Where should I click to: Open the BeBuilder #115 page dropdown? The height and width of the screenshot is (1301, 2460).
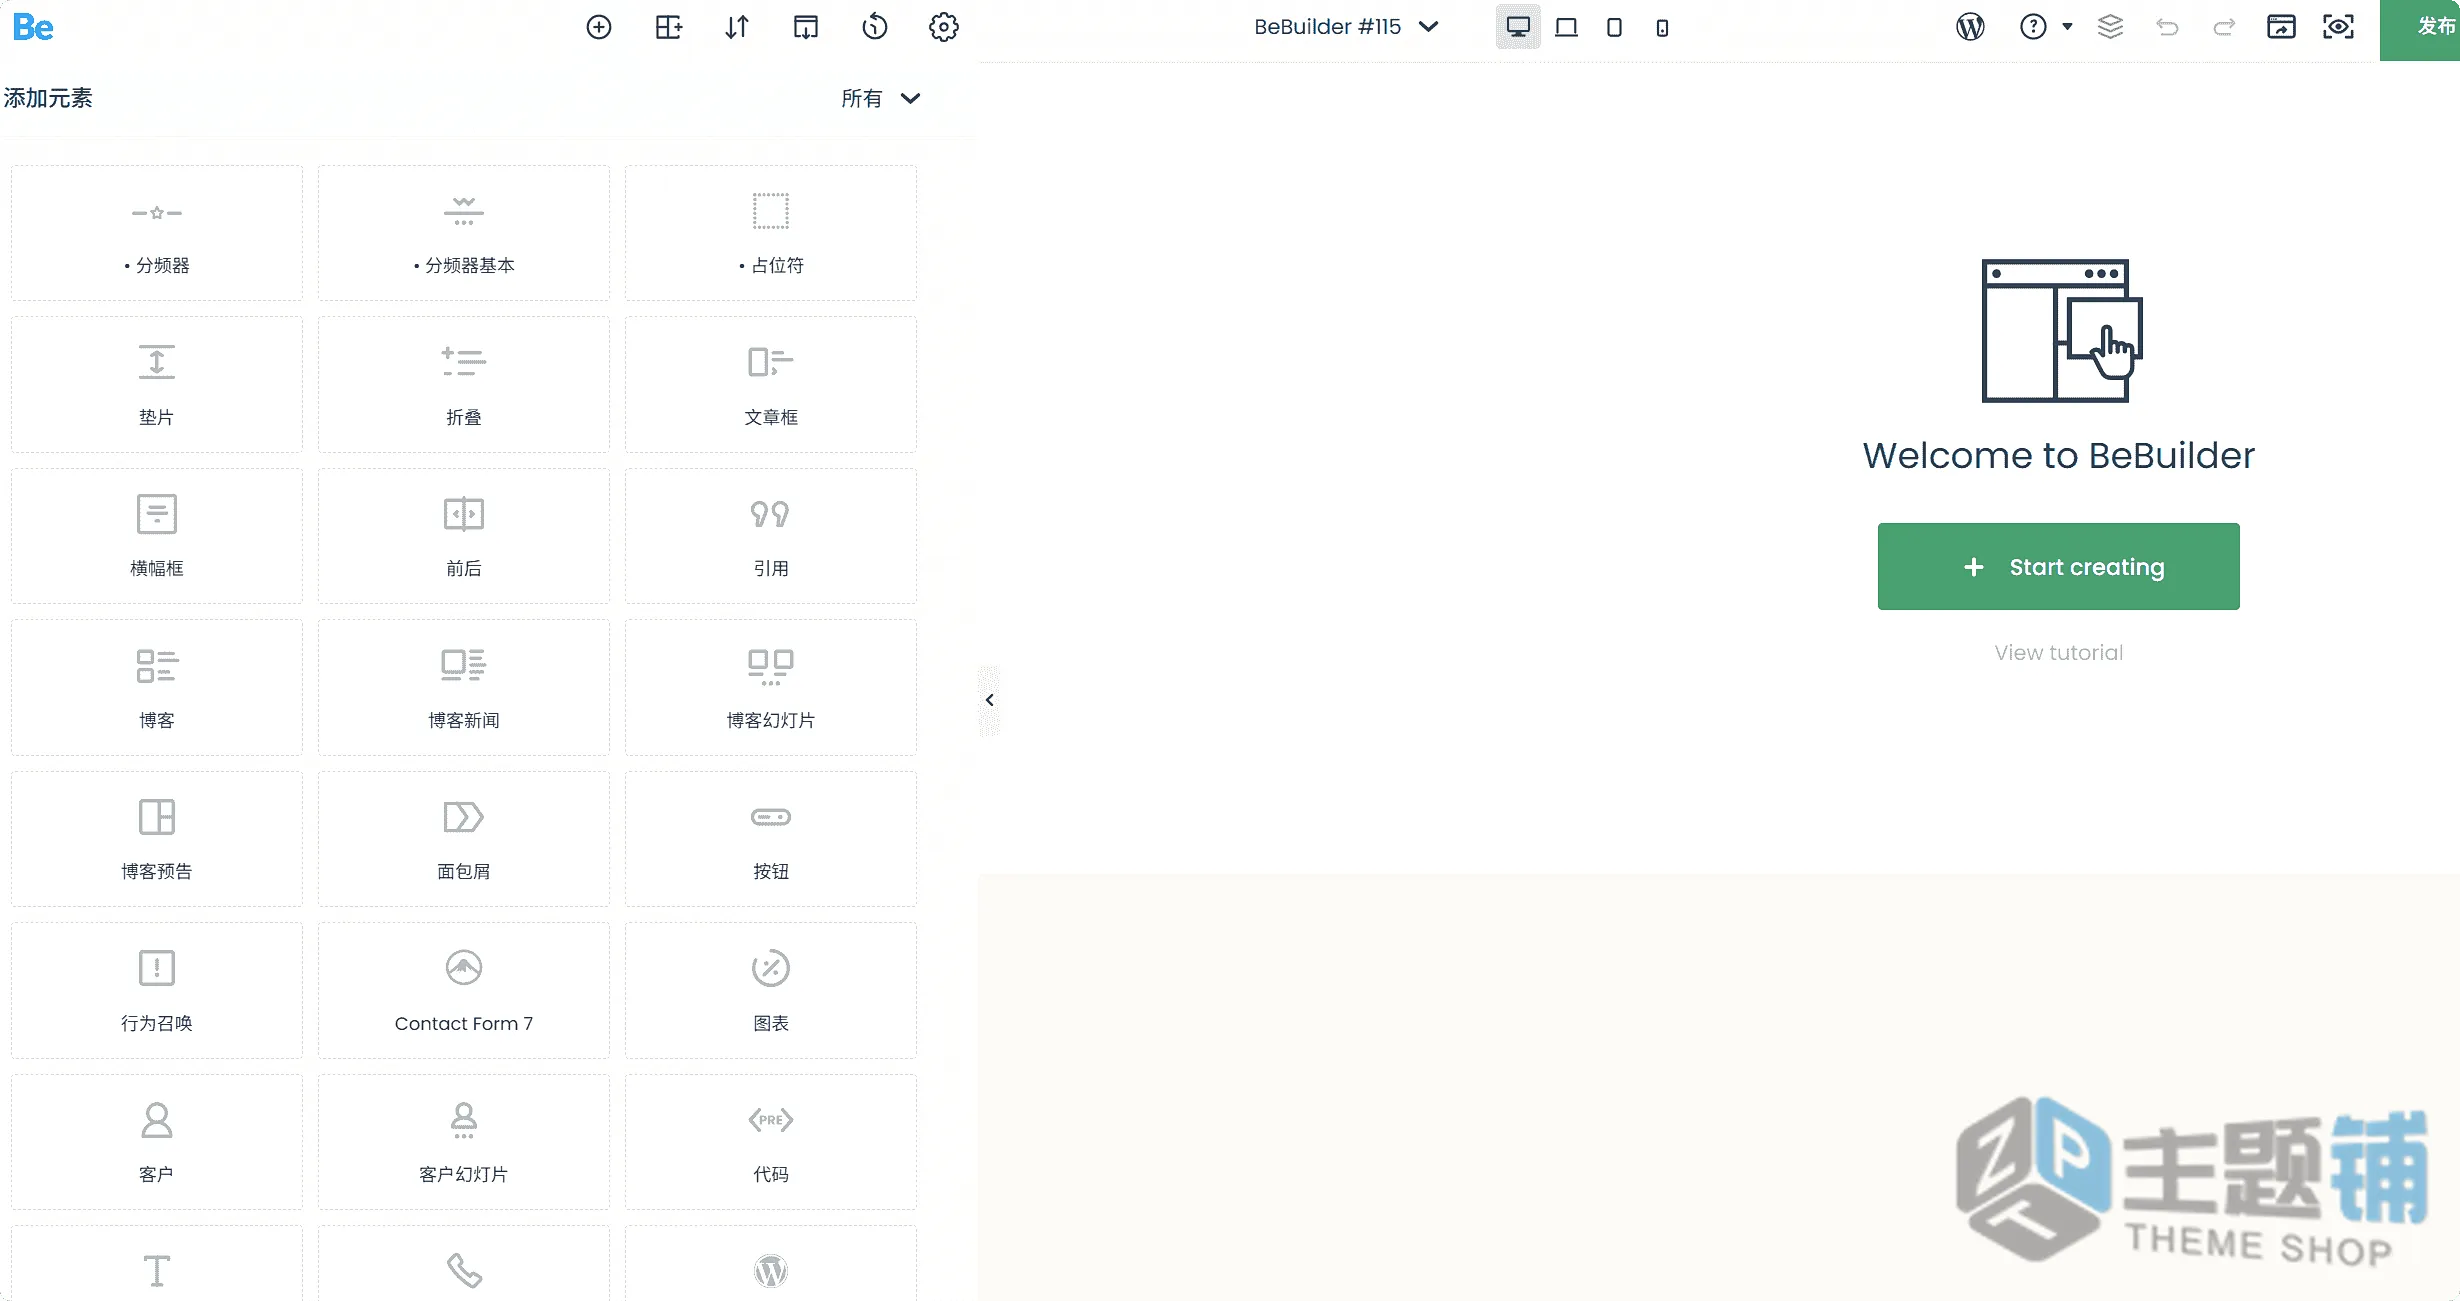tap(1346, 27)
